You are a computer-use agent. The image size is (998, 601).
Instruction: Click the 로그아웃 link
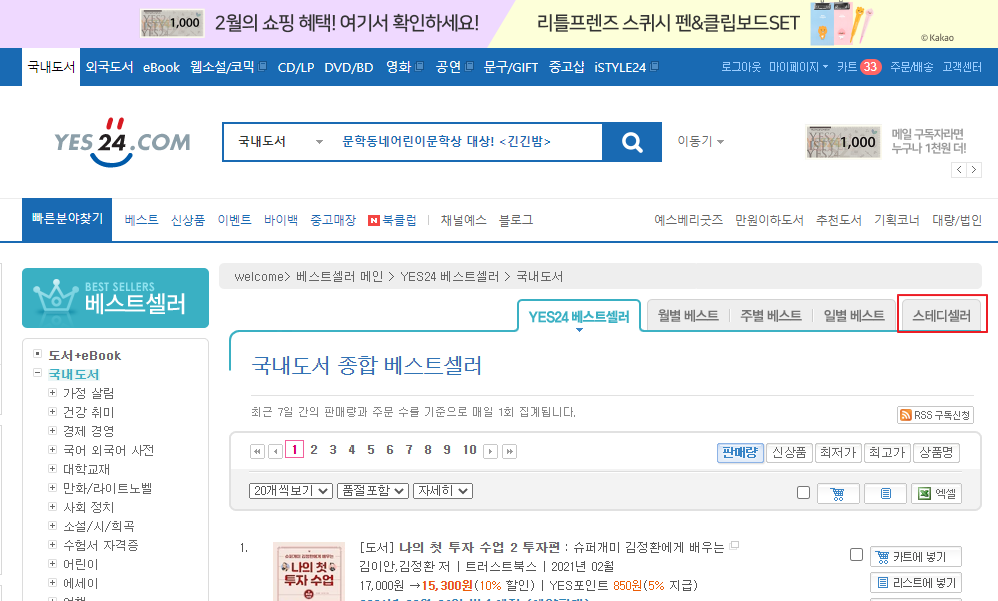pyautogui.click(x=741, y=67)
